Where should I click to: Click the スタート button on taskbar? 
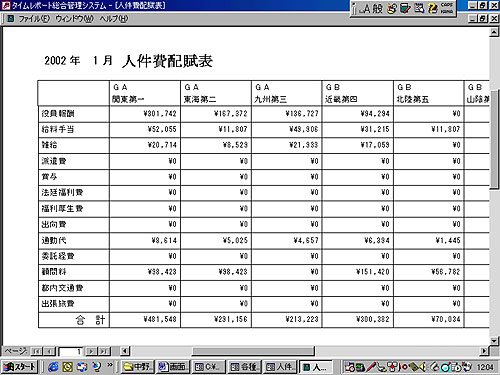(x=20, y=367)
